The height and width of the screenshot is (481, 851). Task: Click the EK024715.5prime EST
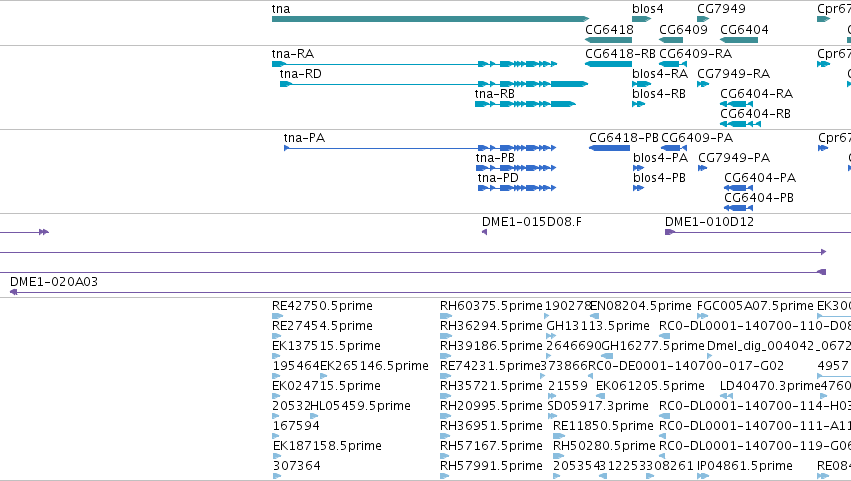coord(276,396)
